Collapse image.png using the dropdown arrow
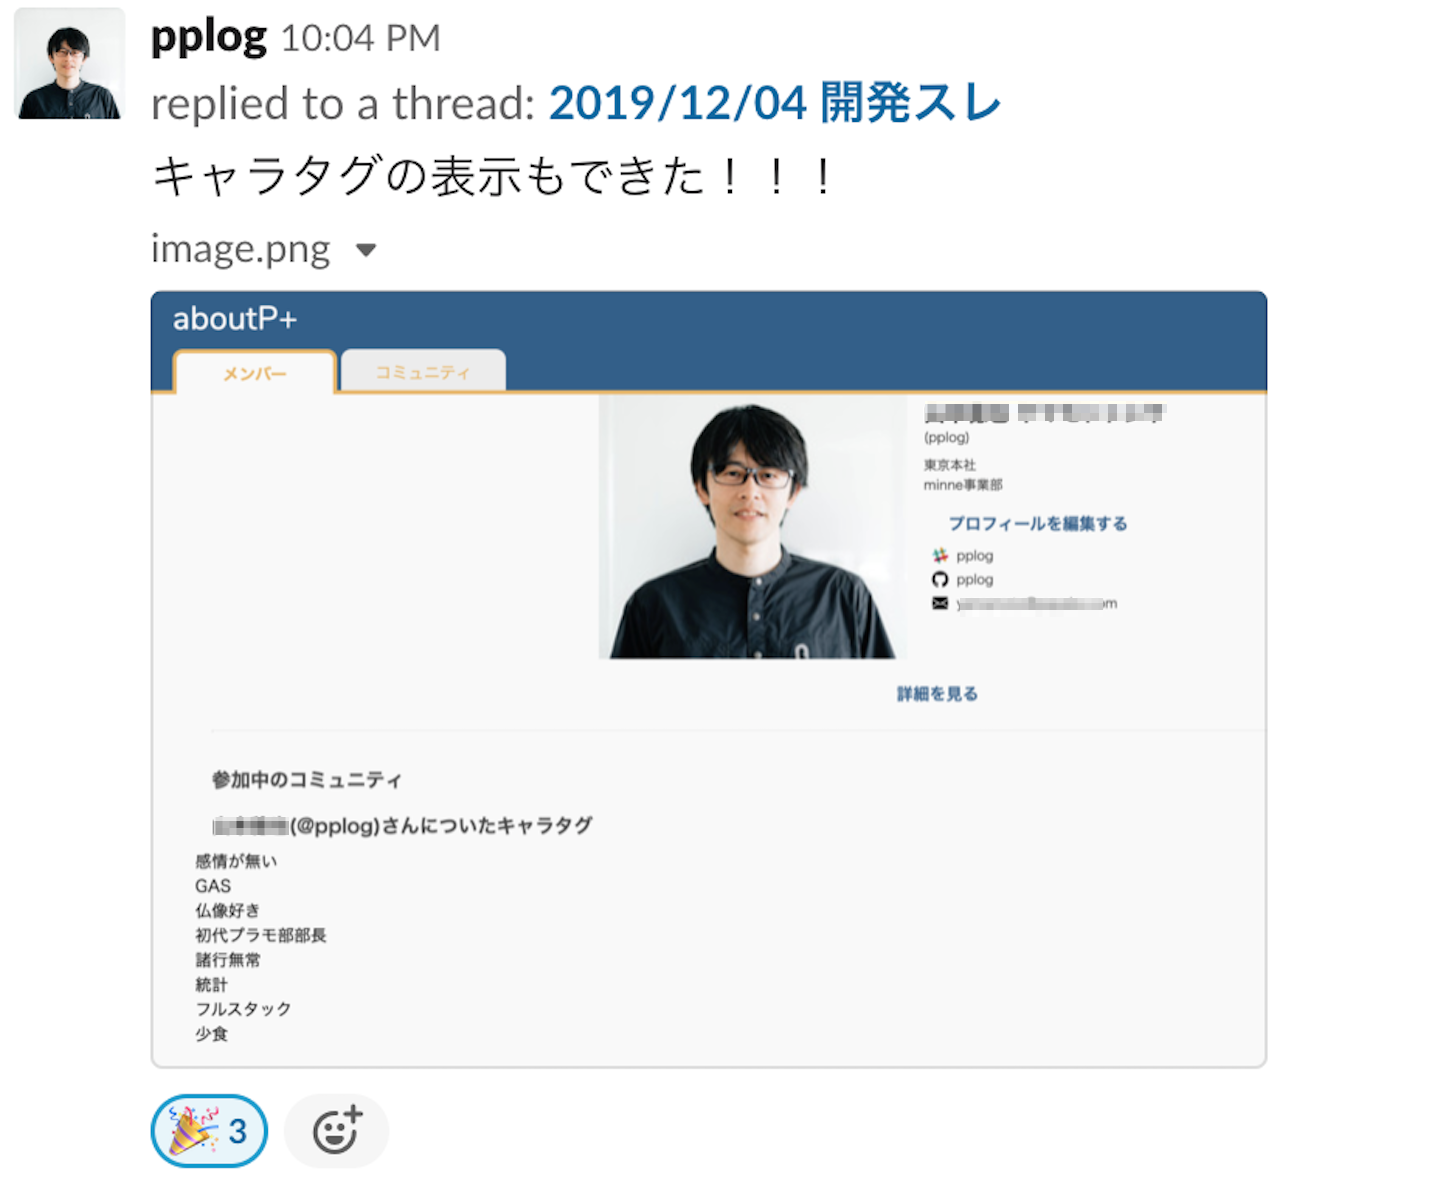1440x1178 pixels. coord(366,250)
